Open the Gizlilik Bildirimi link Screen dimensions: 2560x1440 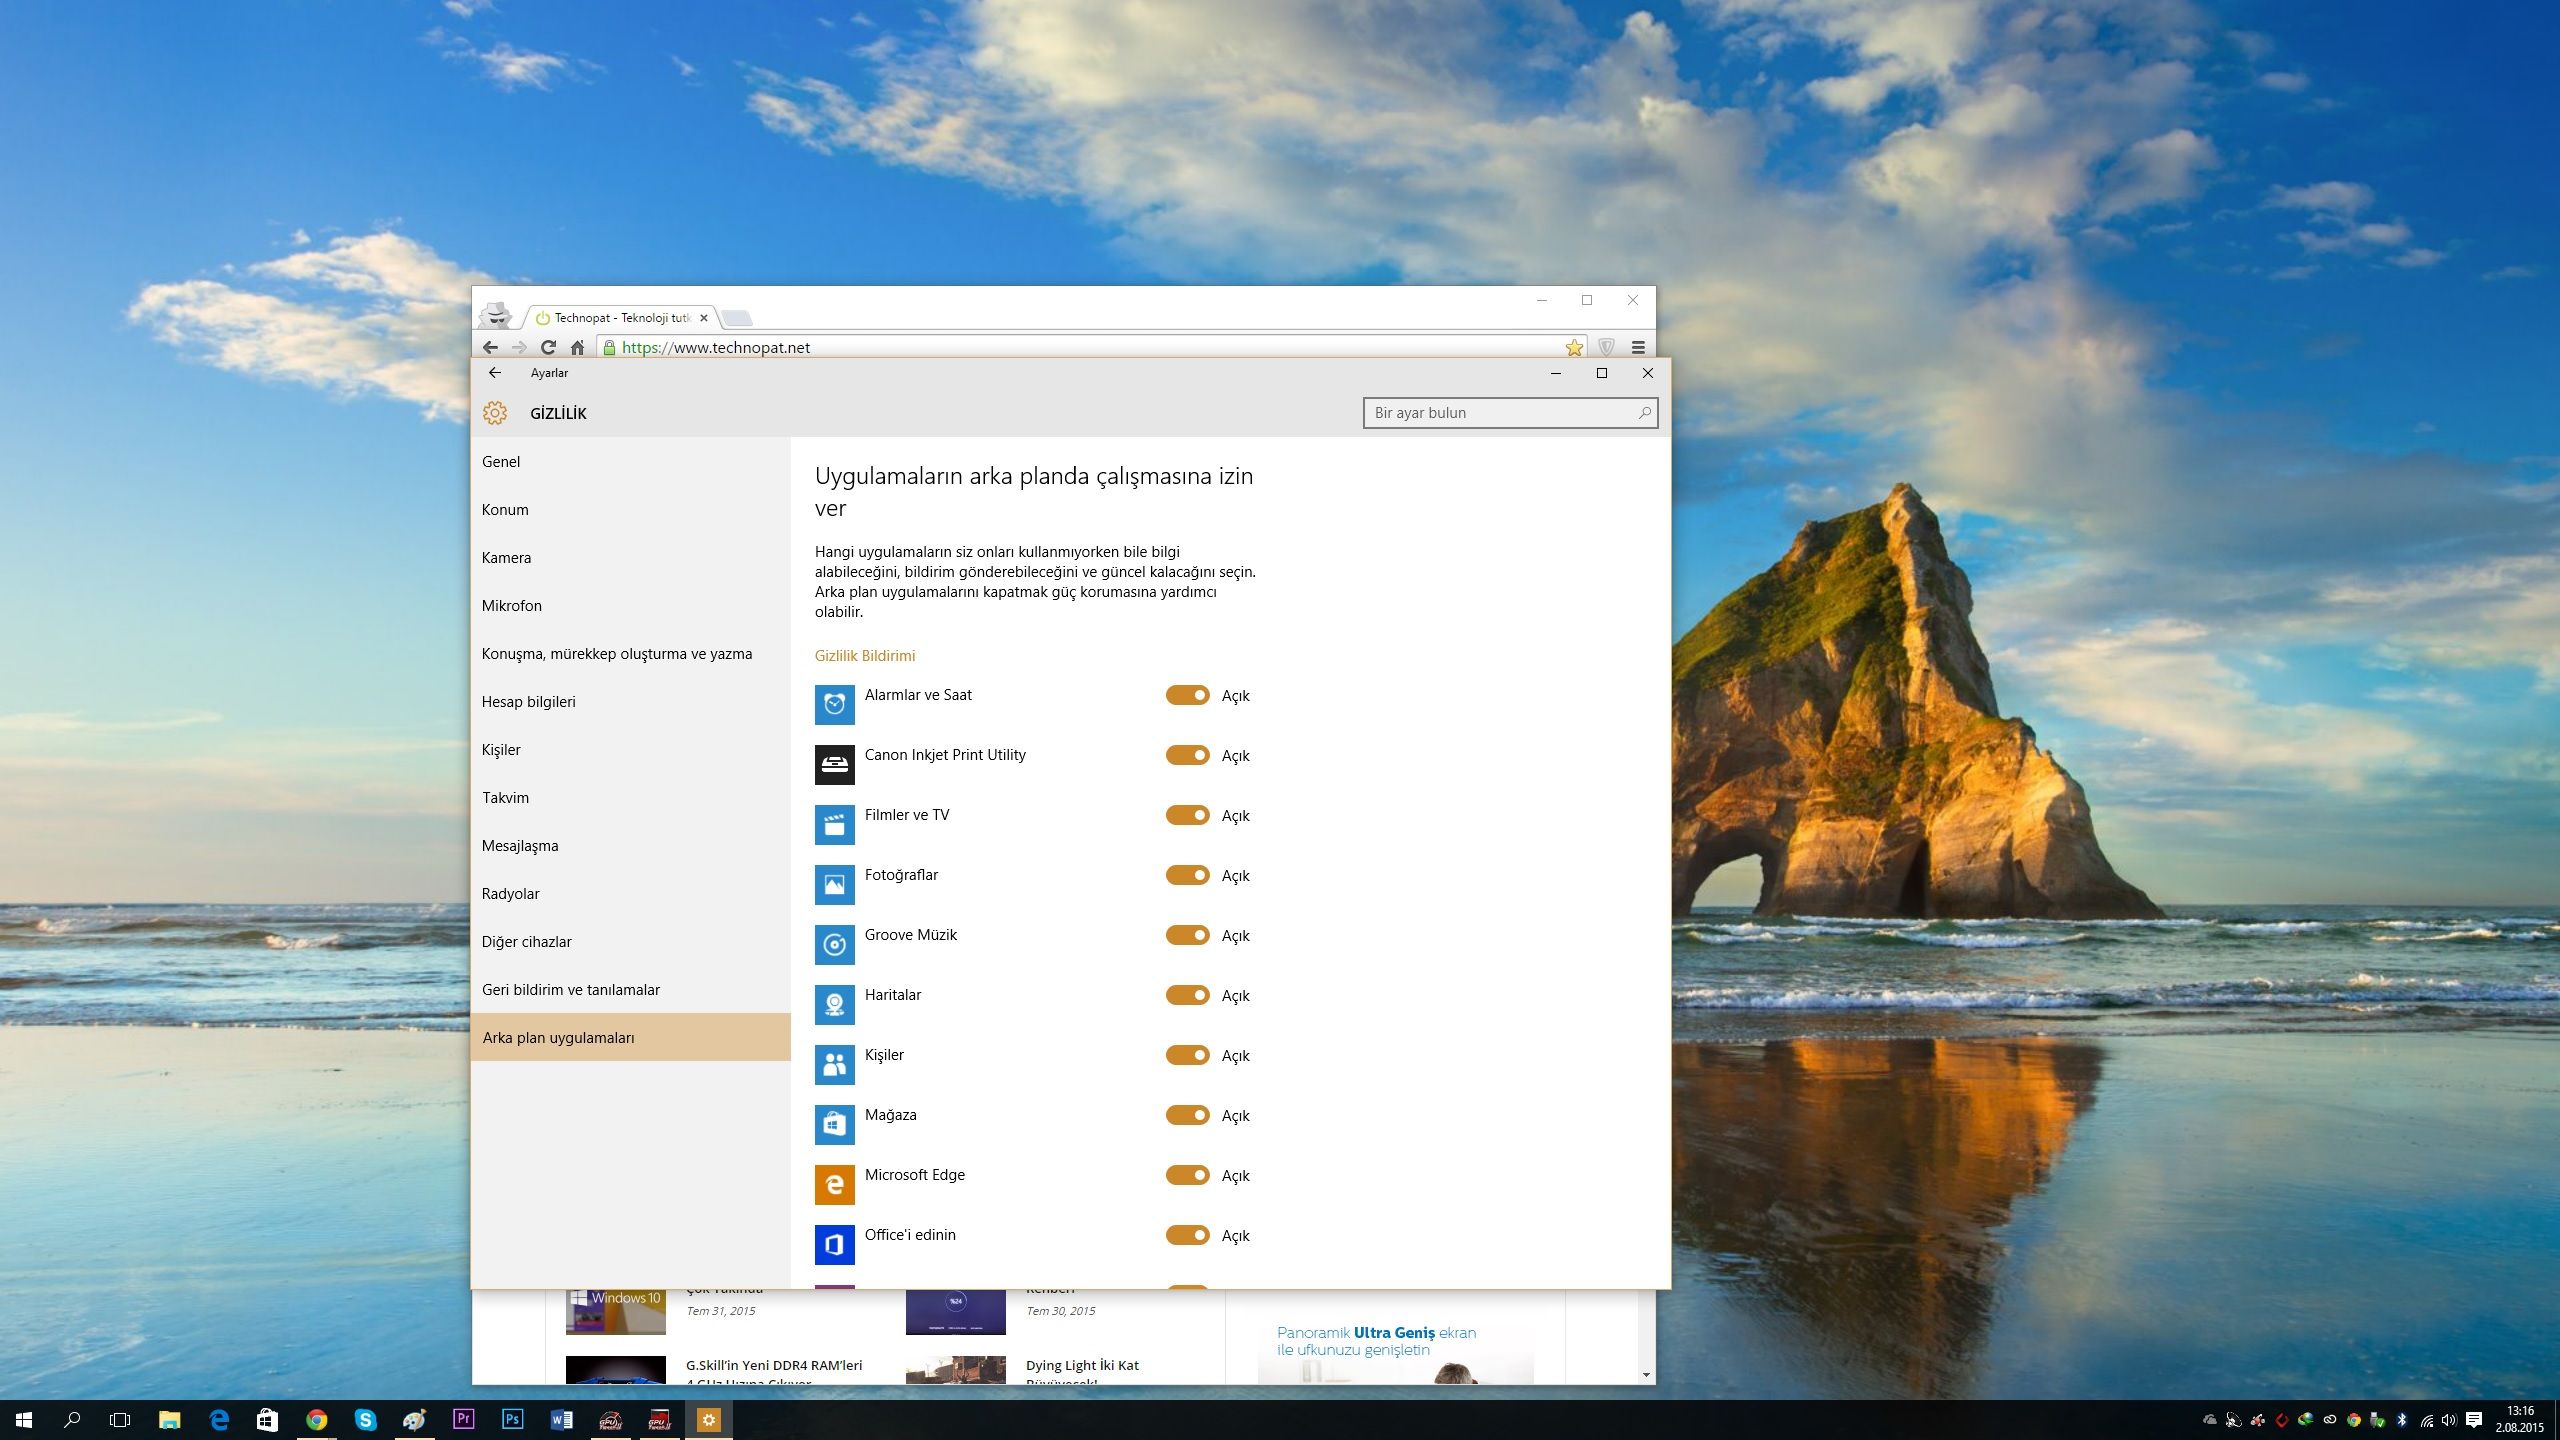864,656
